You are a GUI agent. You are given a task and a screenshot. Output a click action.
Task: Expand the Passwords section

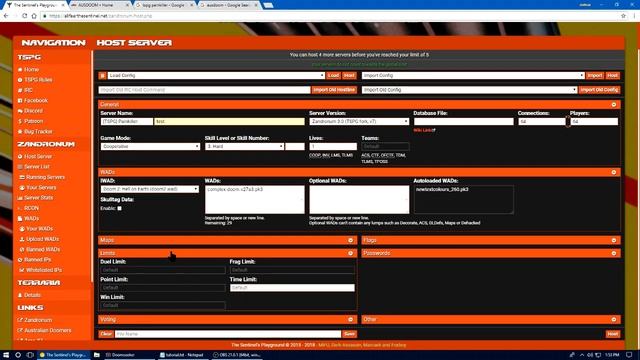click(x=613, y=253)
